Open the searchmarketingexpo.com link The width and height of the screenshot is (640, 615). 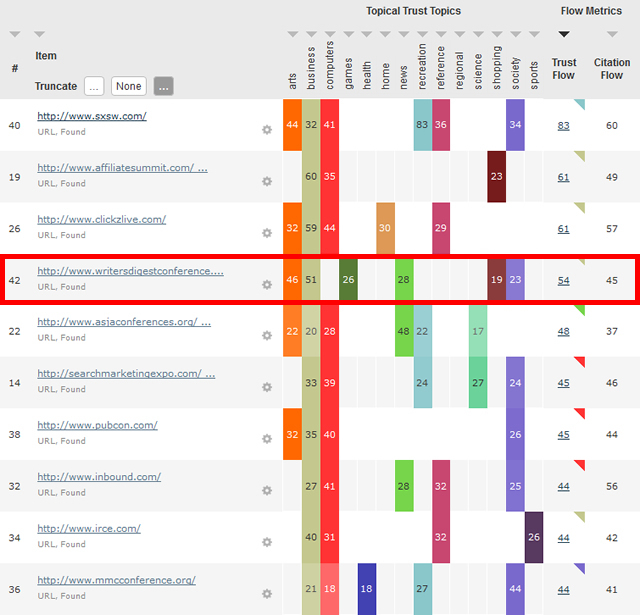pos(126,373)
